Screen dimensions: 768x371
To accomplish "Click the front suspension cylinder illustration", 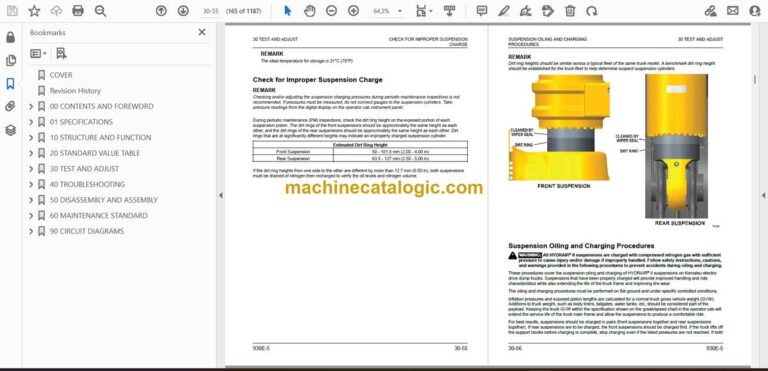I will point(559,127).
